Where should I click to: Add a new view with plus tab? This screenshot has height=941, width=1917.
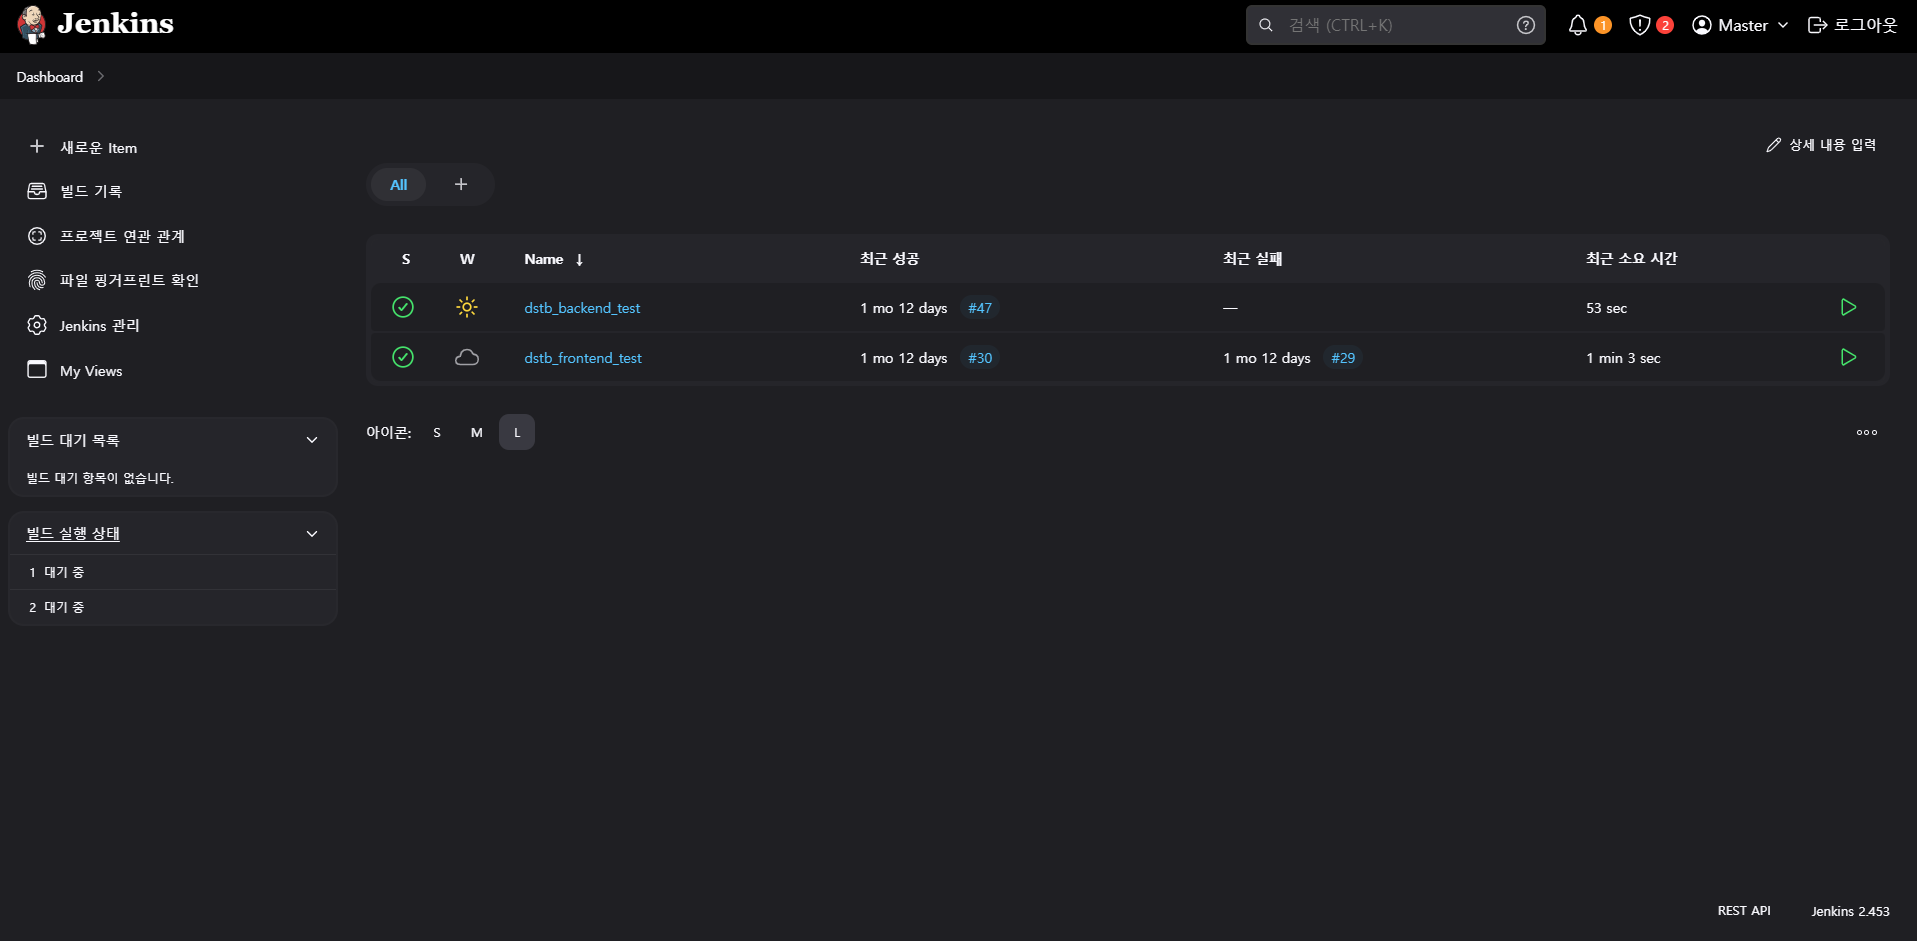pyautogui.click(x=461, y=184)
